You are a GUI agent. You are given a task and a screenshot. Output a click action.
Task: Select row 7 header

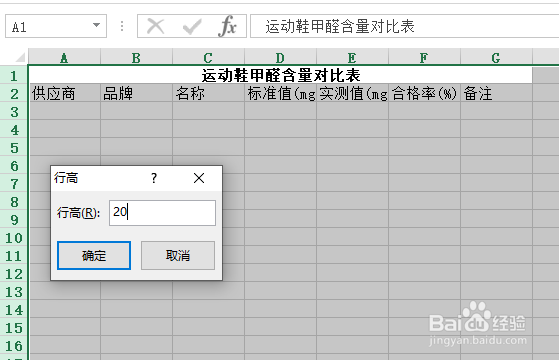pyautogui.click(x=14, y=184)
